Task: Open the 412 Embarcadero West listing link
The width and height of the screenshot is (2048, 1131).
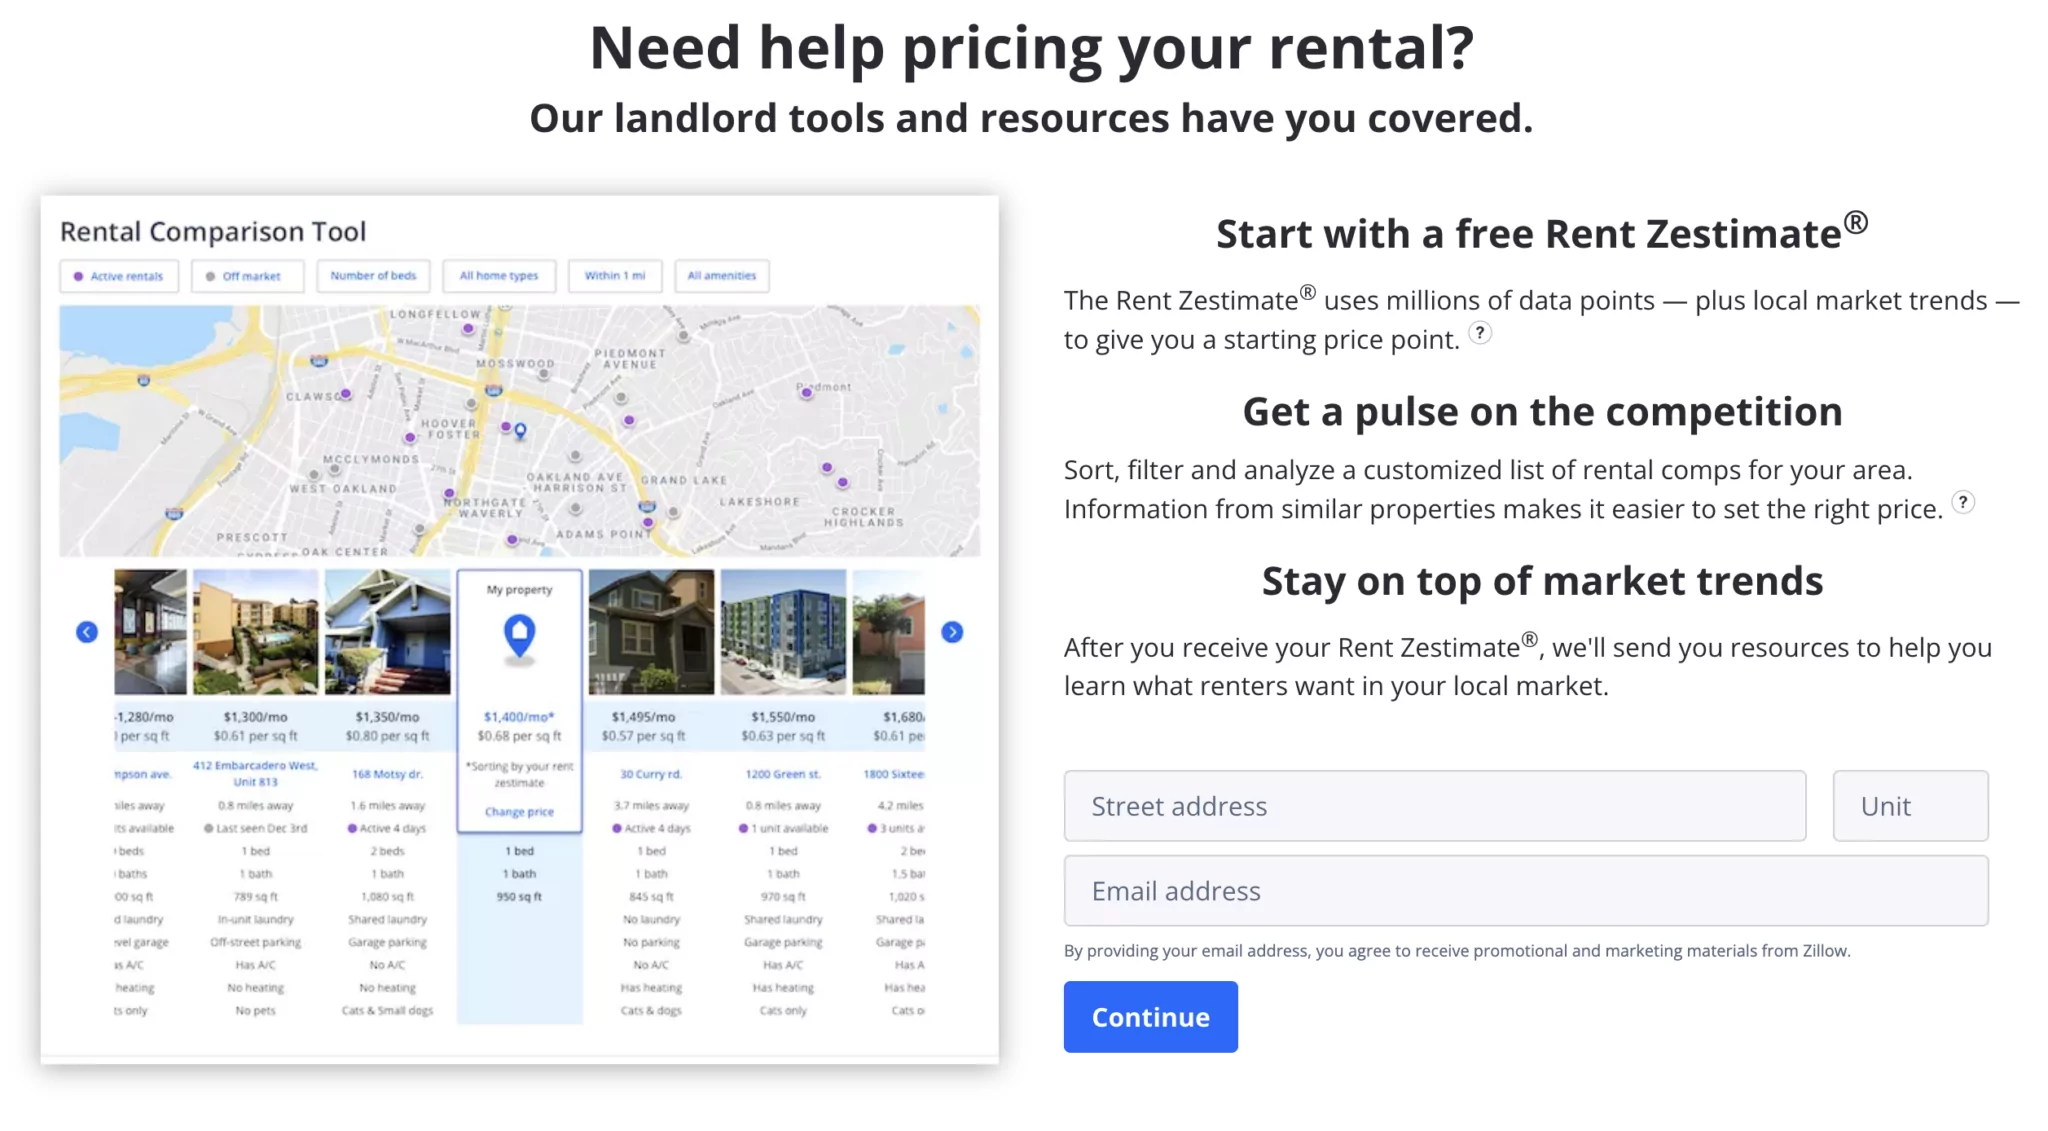Action: pyautogui.click(x=255, y=773)
